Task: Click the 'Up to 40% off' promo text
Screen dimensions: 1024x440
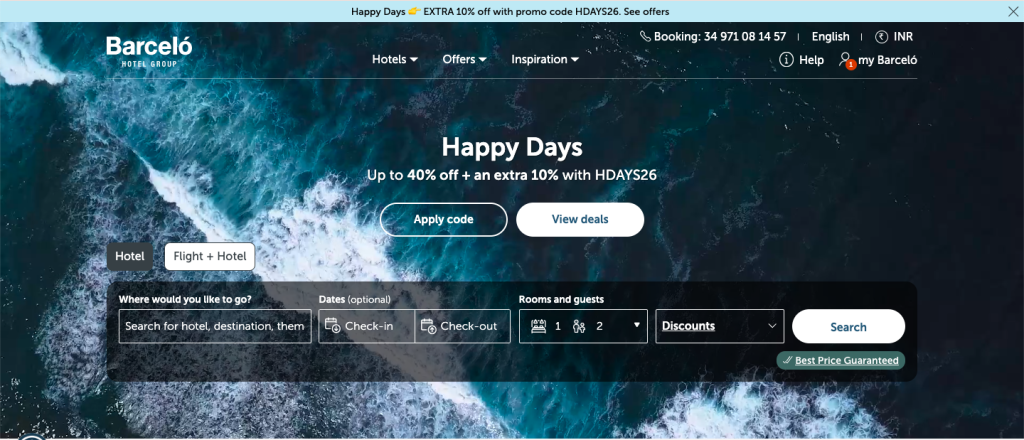Action: coord(512,175)
